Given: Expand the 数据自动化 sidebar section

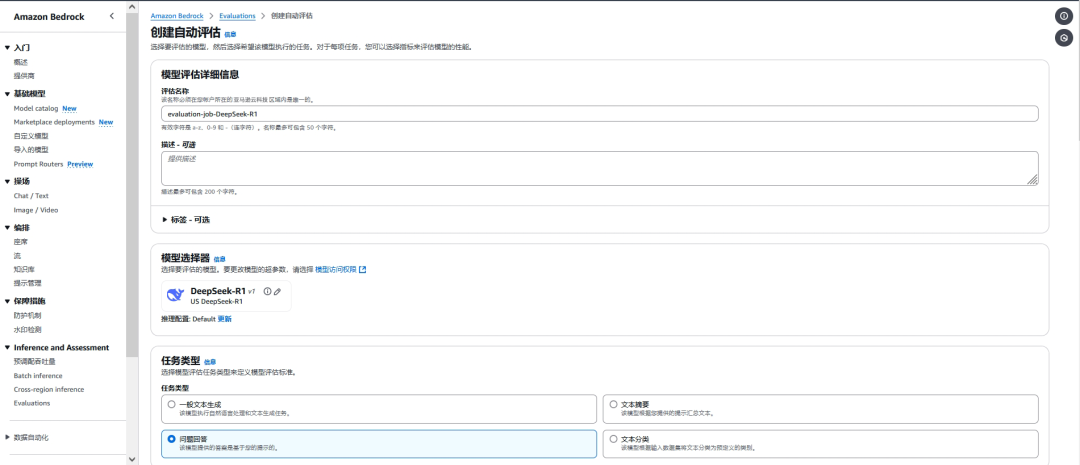Looking at the screenshot, I should click(x=8, y=437).
